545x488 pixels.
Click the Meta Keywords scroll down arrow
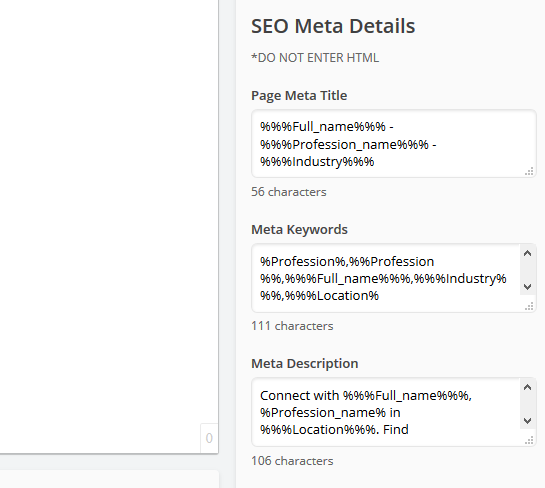527,286
